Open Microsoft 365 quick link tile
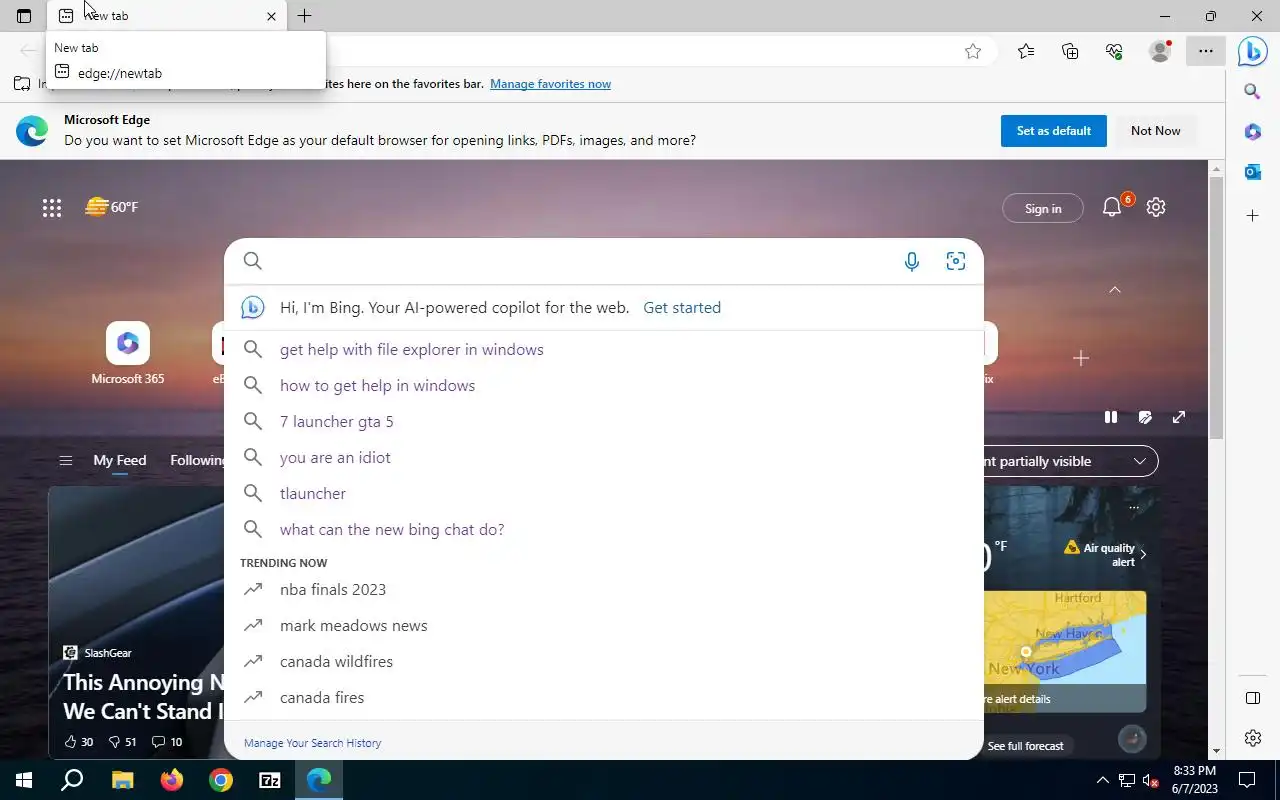 click(x=127, y=354)
